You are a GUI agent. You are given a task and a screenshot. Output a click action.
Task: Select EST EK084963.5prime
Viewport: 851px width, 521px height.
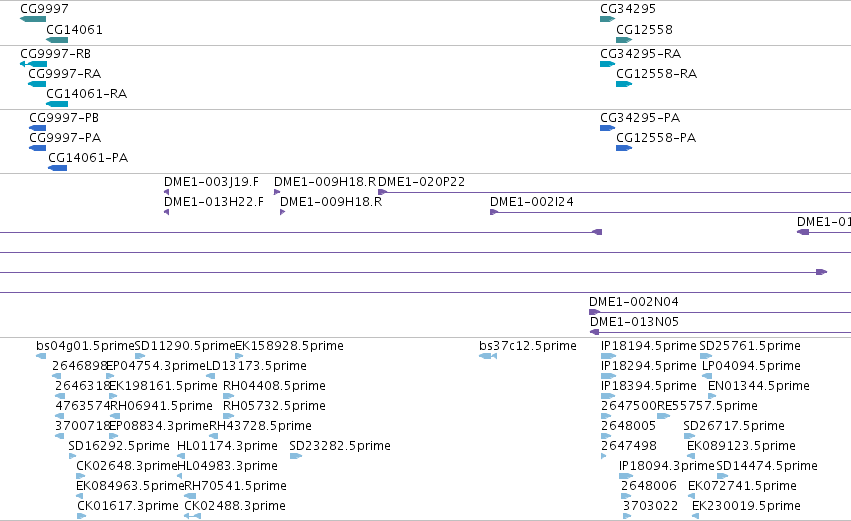pyautogui.click(x=130, y=486)
